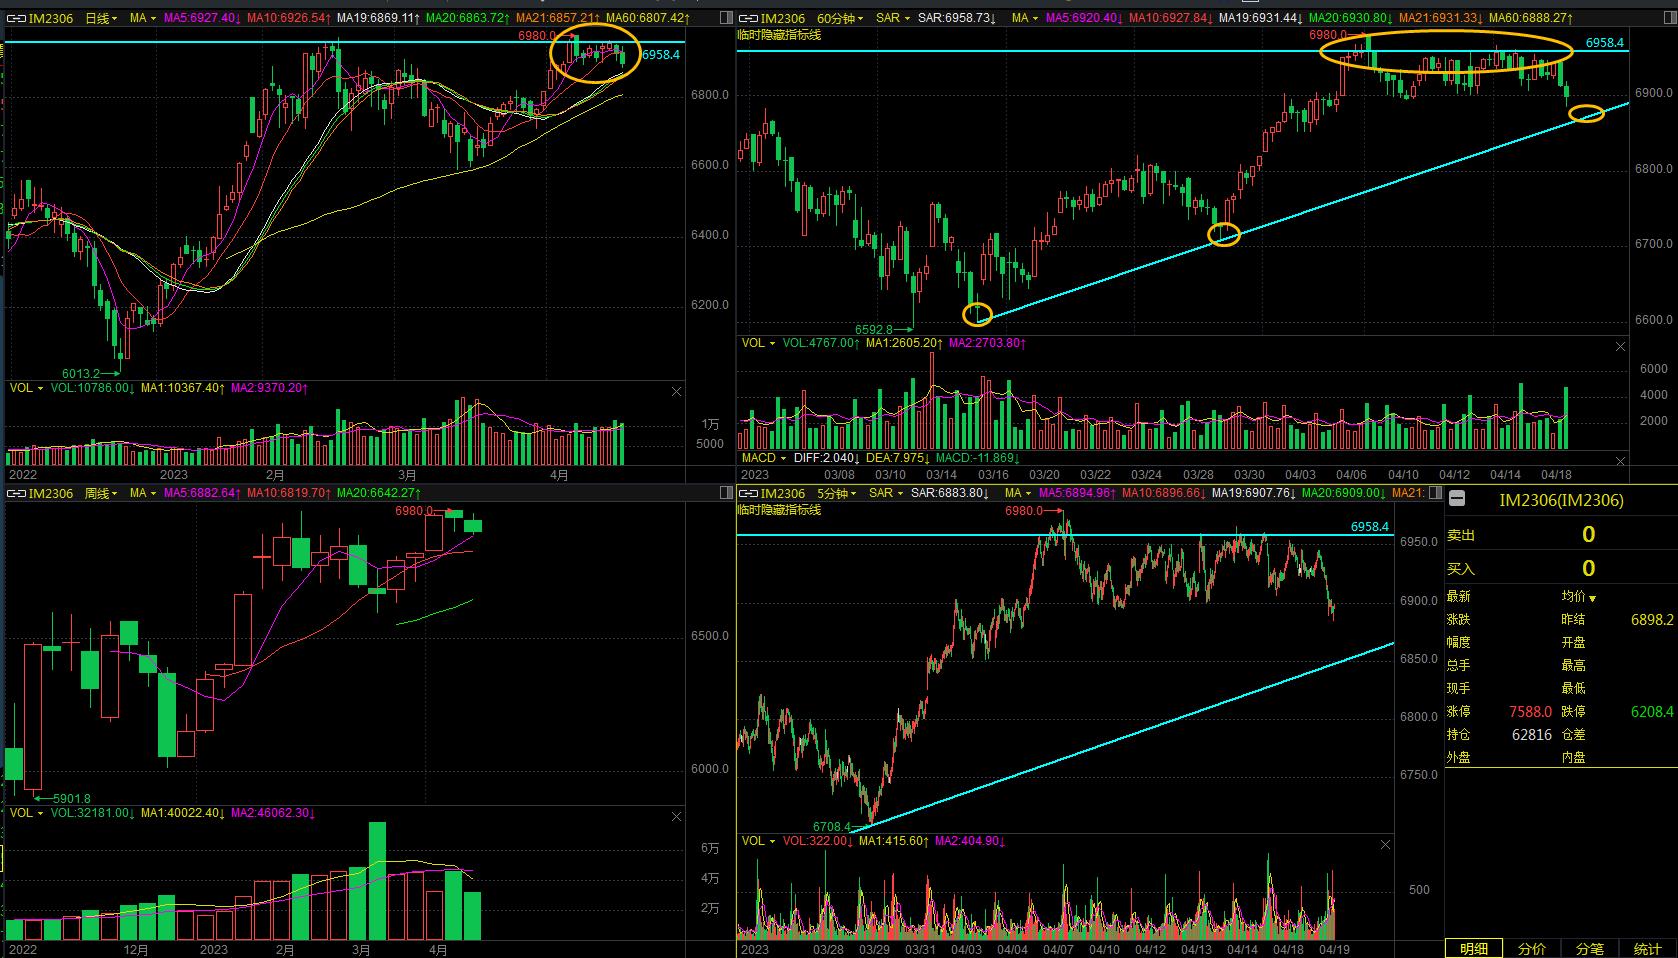Image resolution: width=1678 pixels, height=958 pixels.
Task: Click the 6958.4 price line label in the daily chart
Action: coord(661,55)
